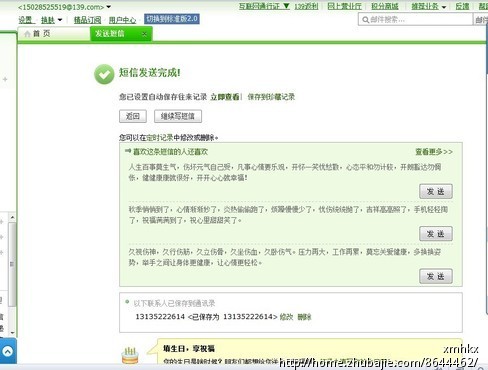The image size is (488, 370).
Task: Click the 删除 link for contact 13135222614
Action: tap(304, 317)
